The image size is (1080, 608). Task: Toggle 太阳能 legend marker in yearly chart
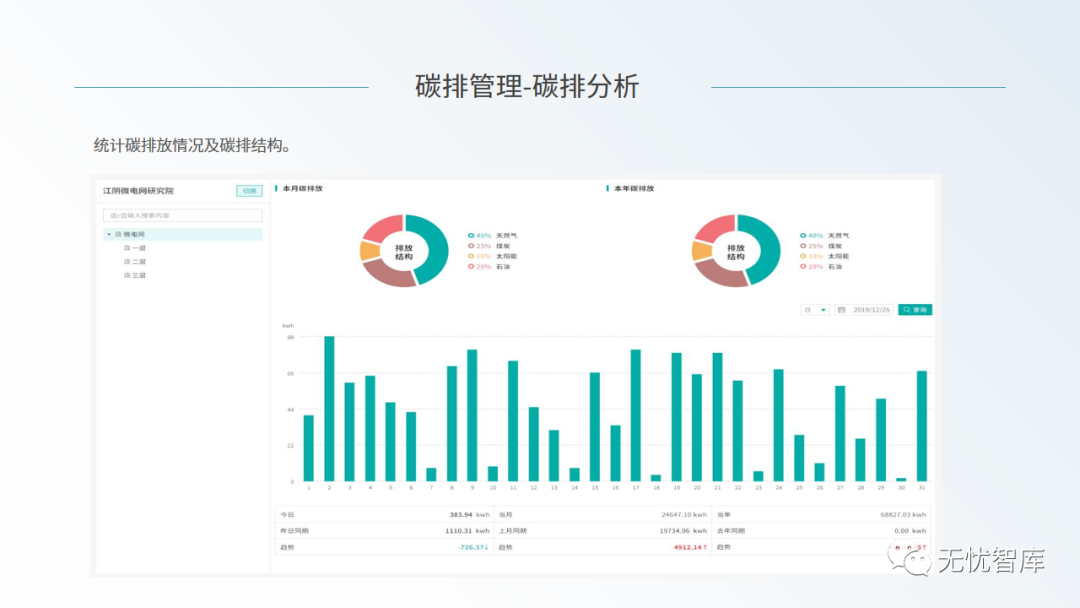[803, 256]
